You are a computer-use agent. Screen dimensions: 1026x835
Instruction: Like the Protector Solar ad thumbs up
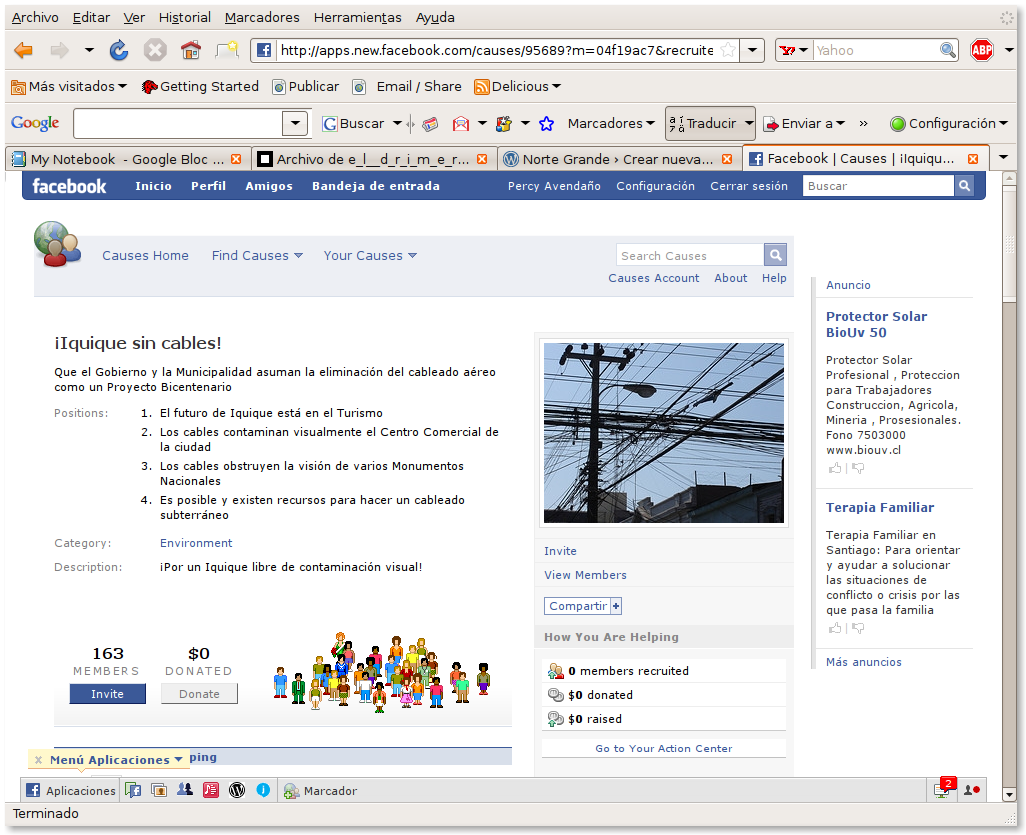[x=835, y=468]
